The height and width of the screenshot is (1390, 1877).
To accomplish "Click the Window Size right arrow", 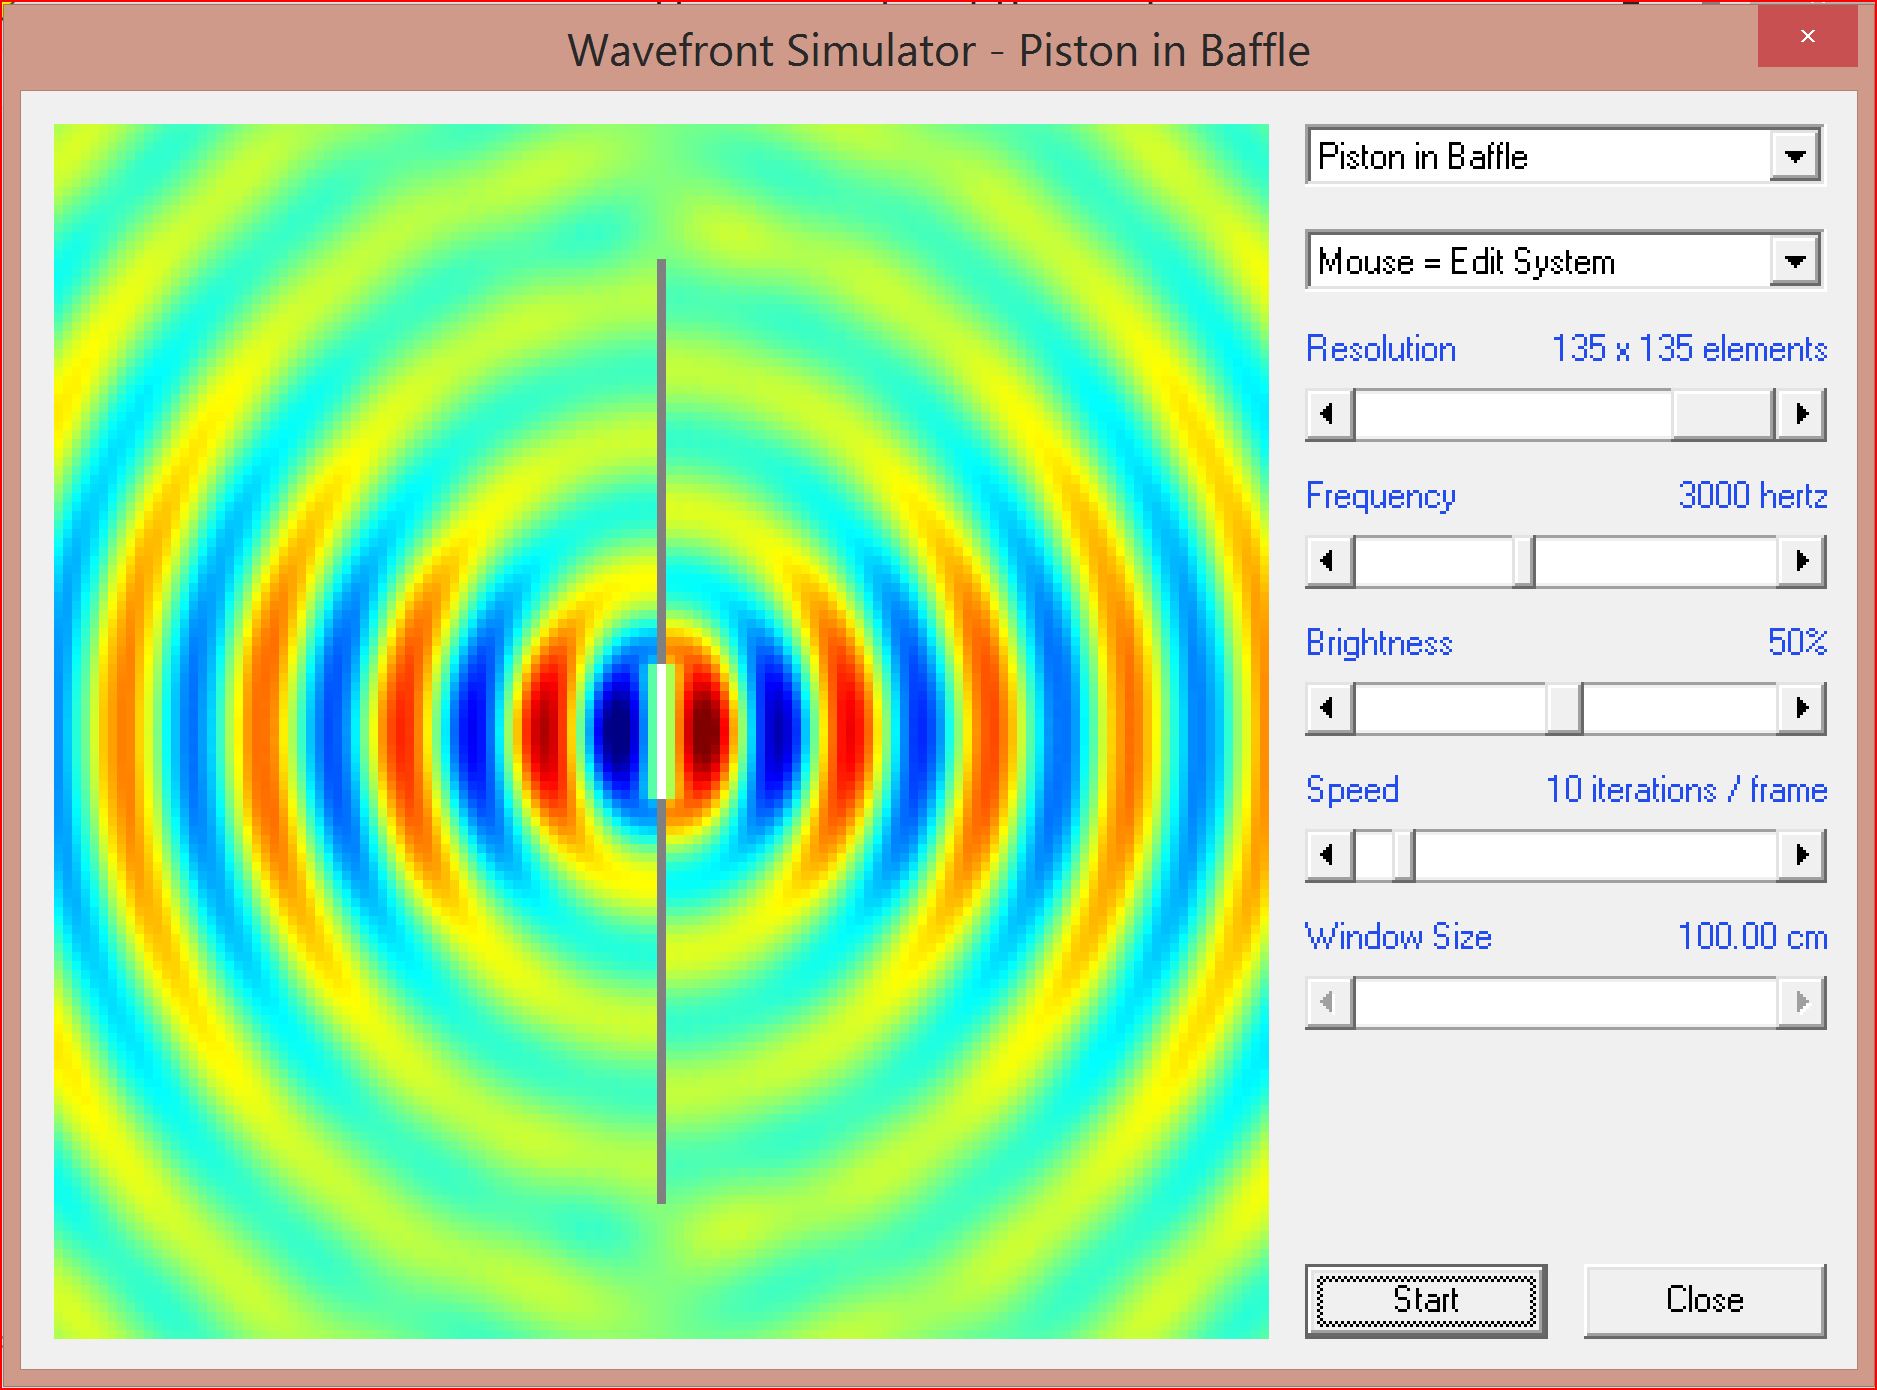I will coord(1802,1002).
